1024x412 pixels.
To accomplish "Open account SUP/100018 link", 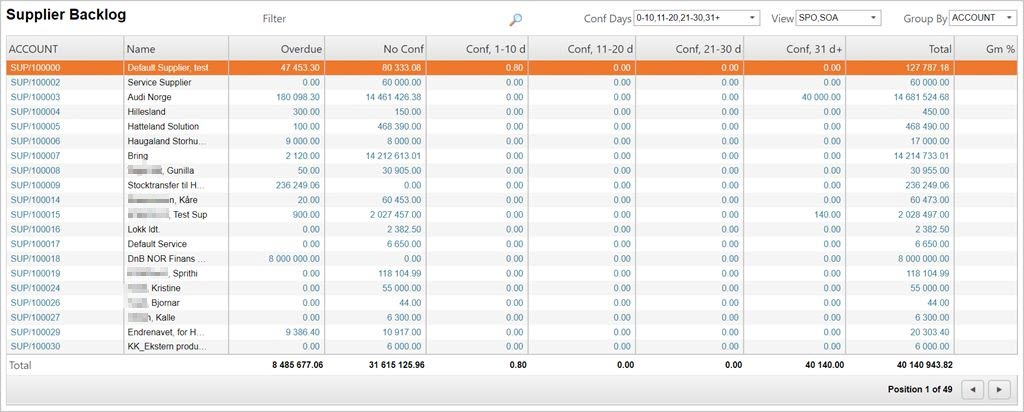I will pyautogui.click(x=35, y=258).
